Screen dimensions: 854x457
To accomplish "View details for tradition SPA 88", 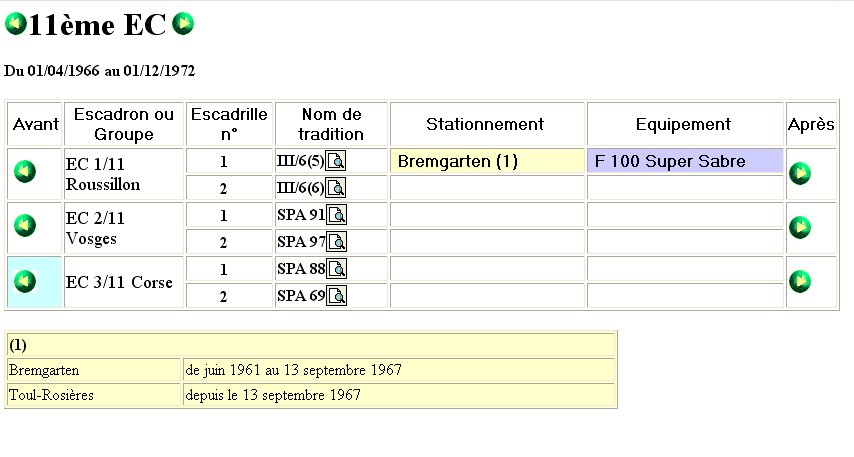I will (x=336, y=269).
